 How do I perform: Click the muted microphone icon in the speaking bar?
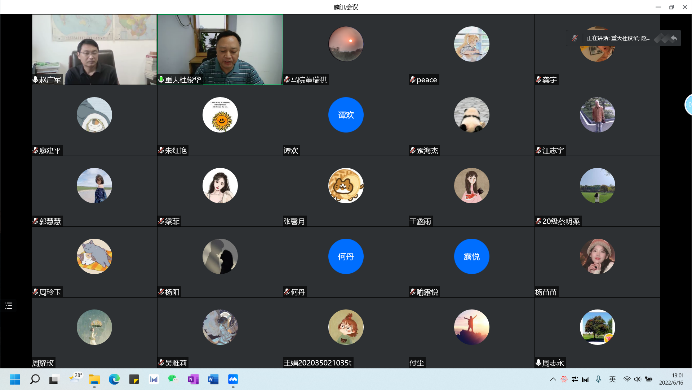574,38
